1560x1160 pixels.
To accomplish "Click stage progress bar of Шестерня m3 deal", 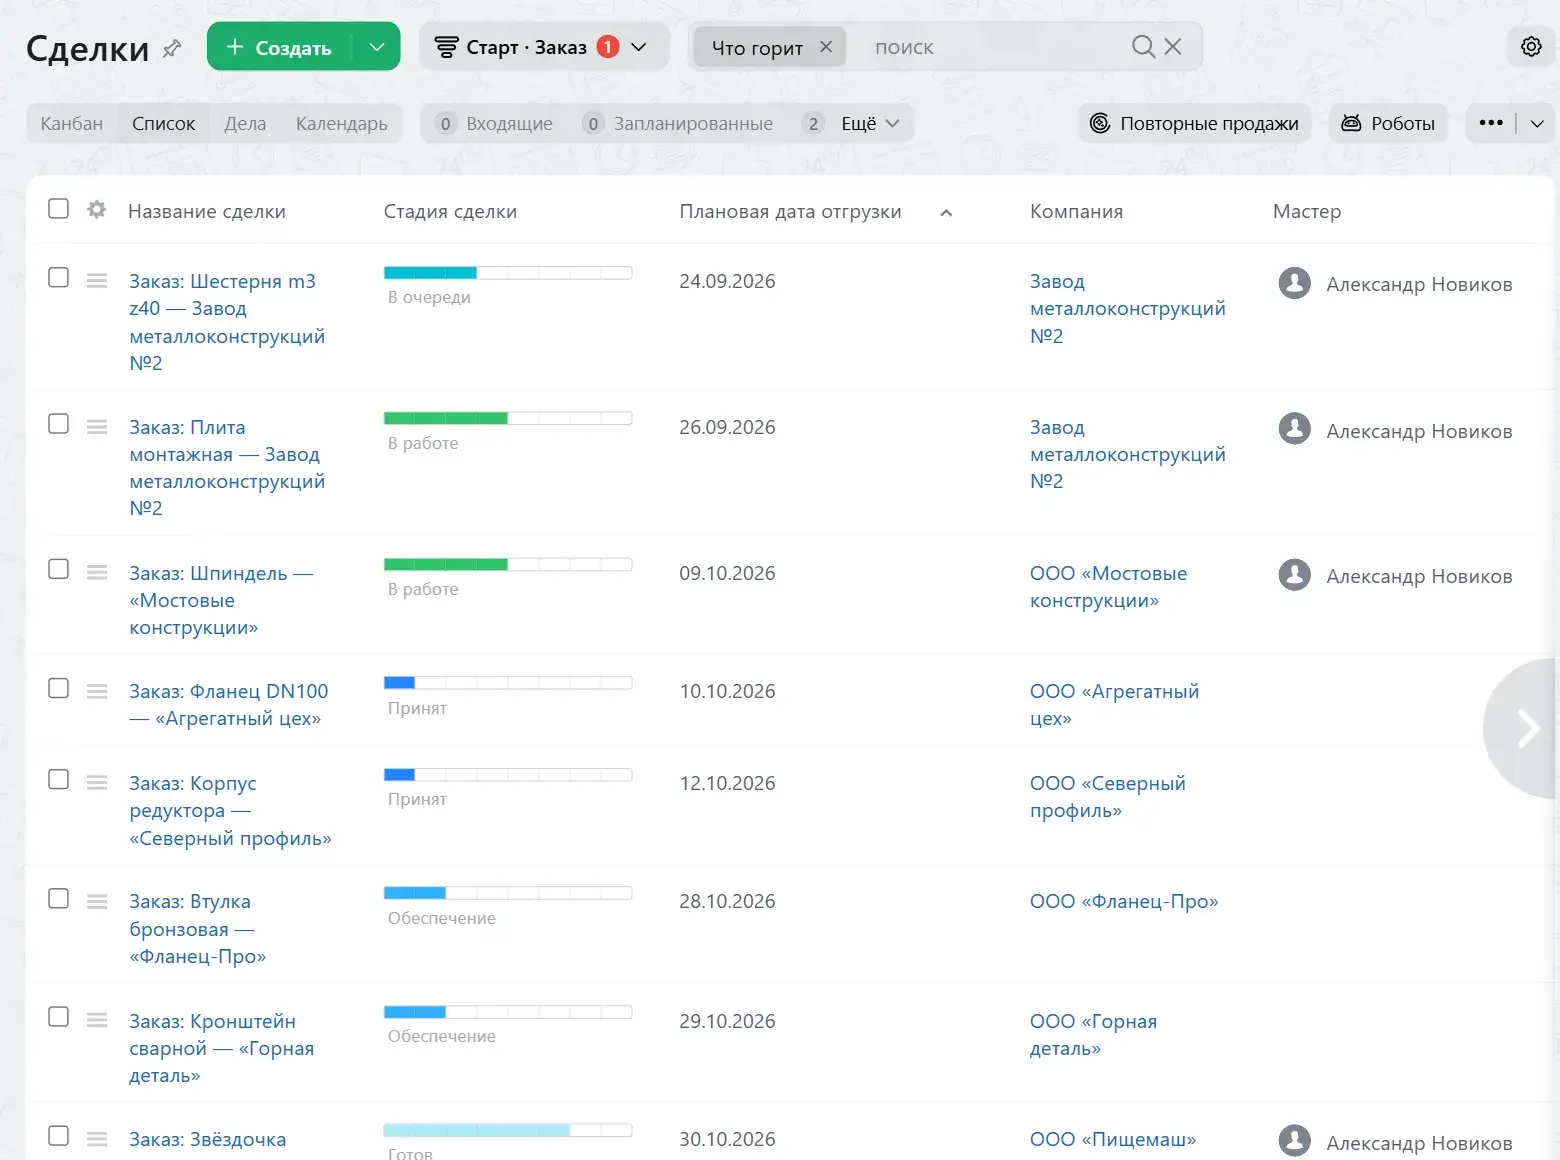I will tap(508, 273).
